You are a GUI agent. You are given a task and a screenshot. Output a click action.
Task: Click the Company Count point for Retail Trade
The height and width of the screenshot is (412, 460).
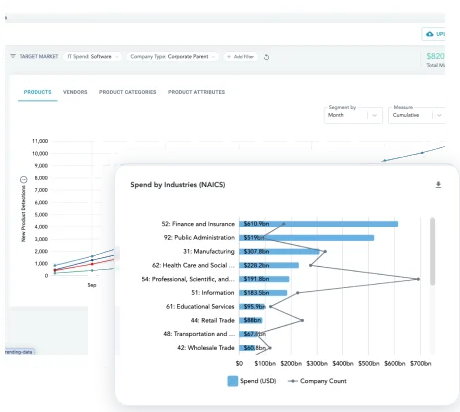pos(302,320)
